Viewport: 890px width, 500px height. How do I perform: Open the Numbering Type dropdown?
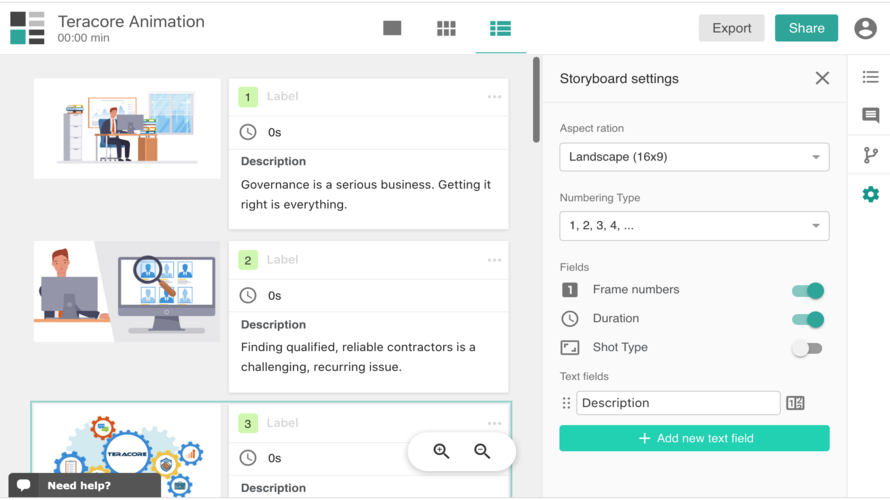click(x=694, y=226)
